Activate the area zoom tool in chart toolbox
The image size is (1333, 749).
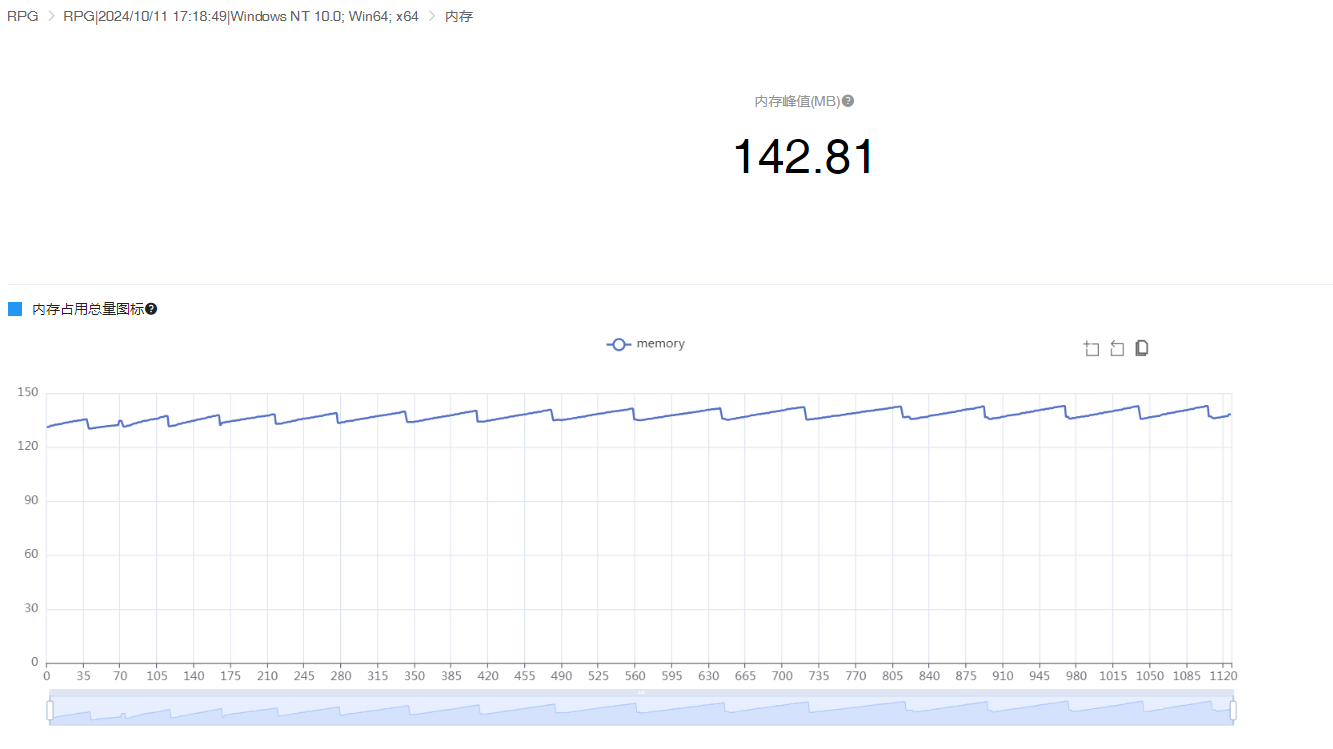tap(1091, 348)
